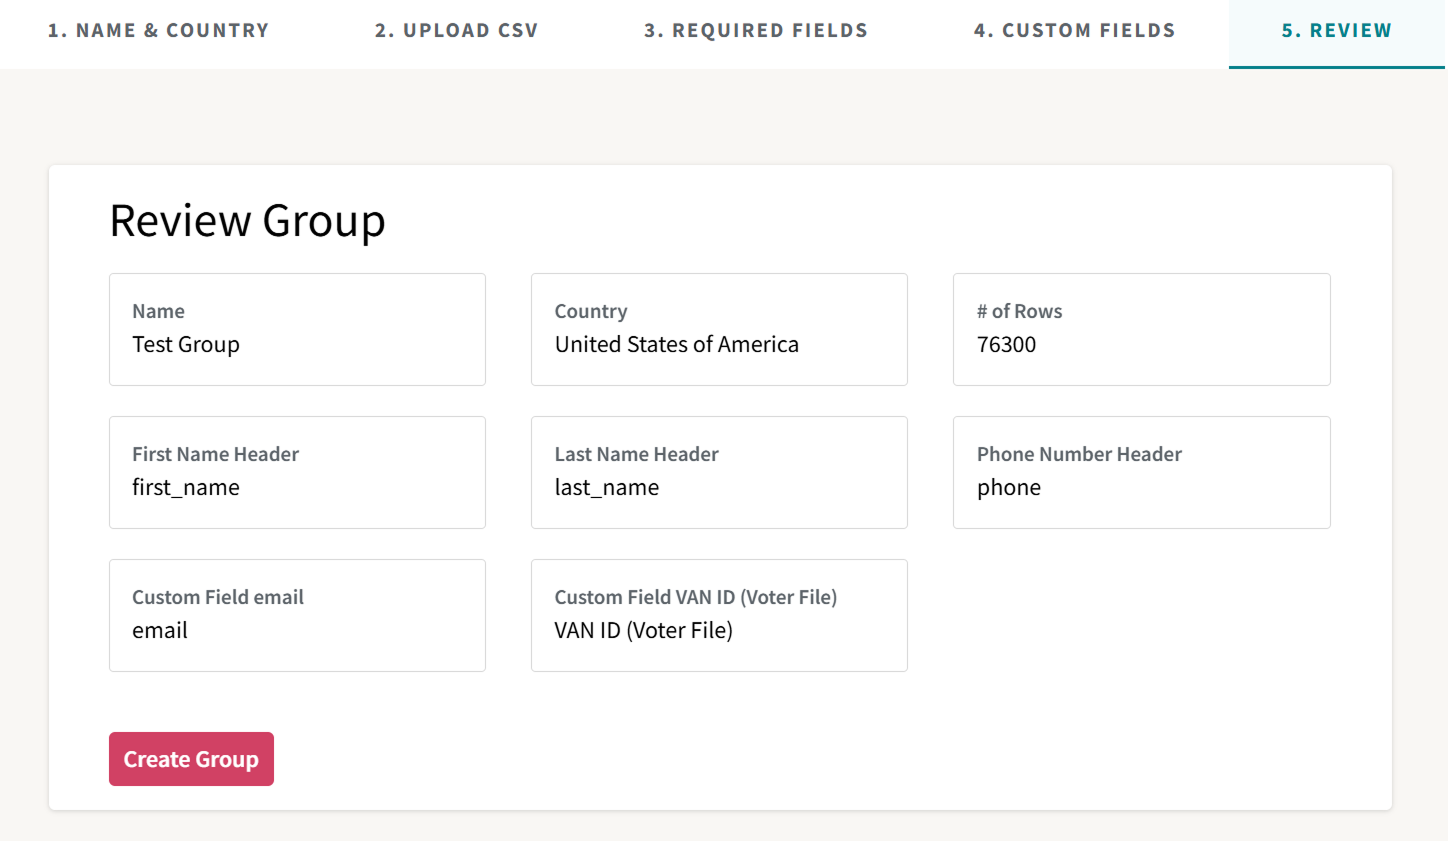This screenshot has height=841, width=1448.
Task: Click the Review Group heading
Action: click(248, 221)
